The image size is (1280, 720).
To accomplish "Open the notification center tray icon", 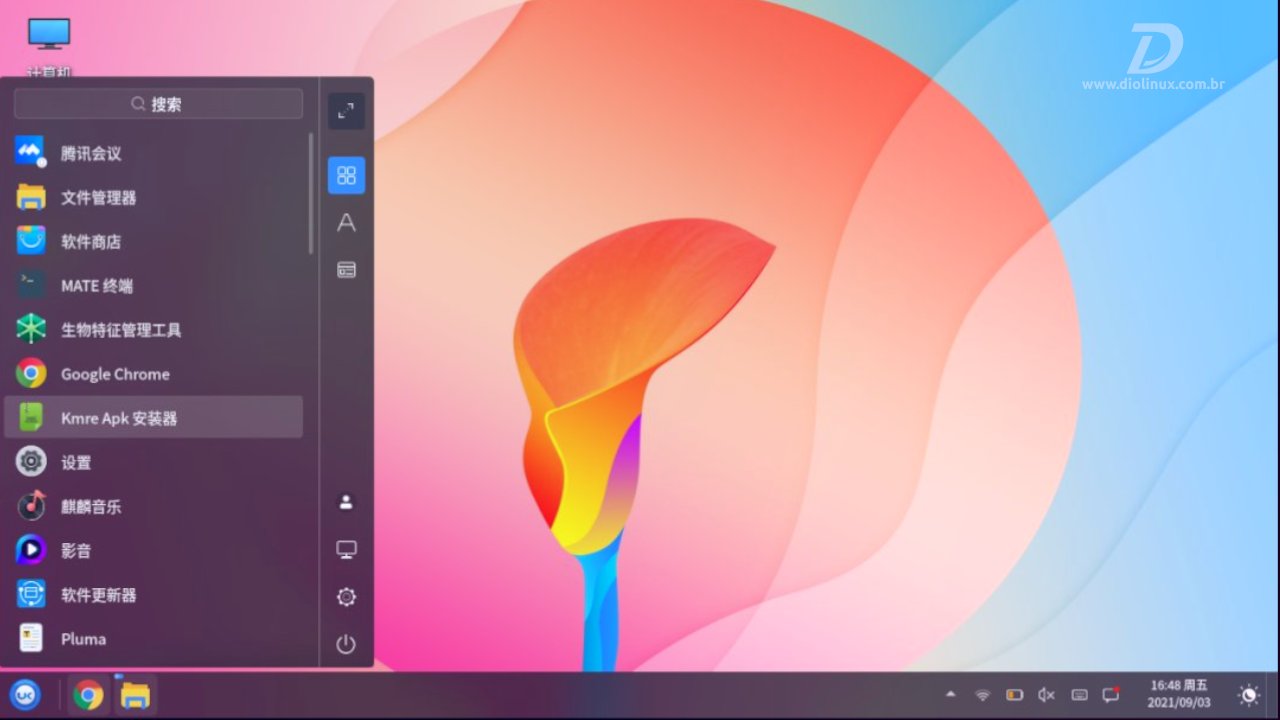I will (x=1111, y=694).
